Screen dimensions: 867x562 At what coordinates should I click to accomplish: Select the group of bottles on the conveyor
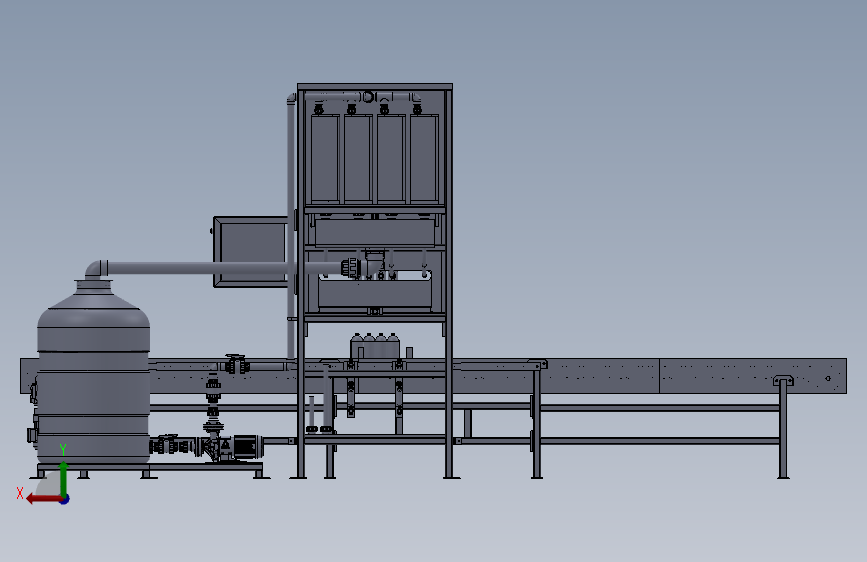point(375,346)
